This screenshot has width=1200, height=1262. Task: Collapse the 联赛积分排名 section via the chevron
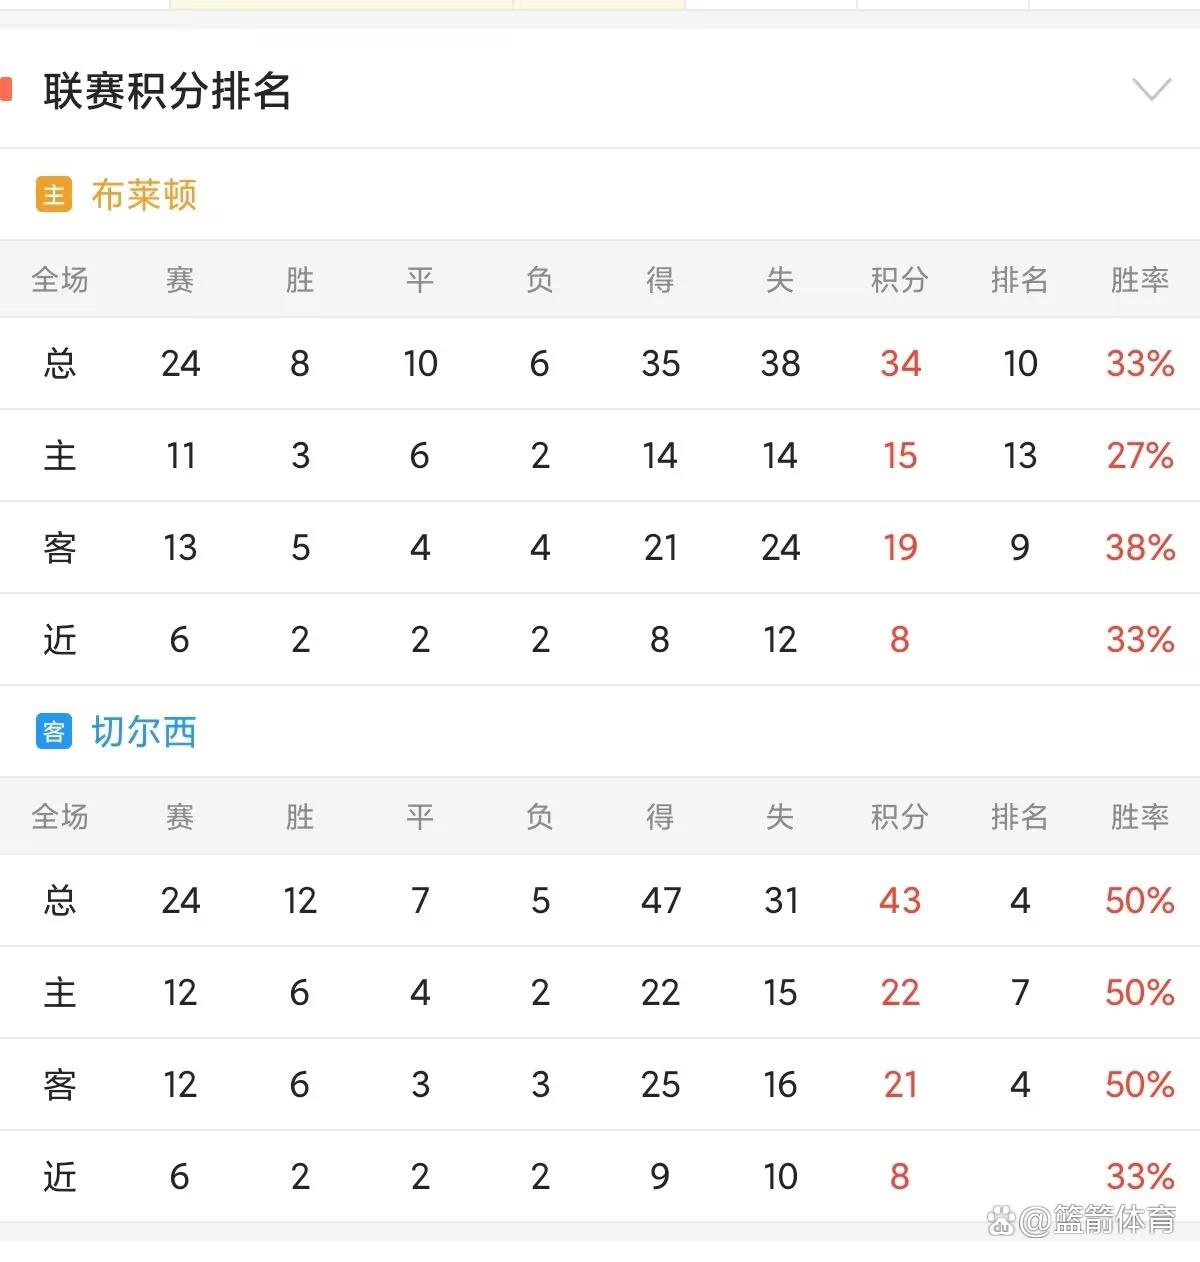1152,90
